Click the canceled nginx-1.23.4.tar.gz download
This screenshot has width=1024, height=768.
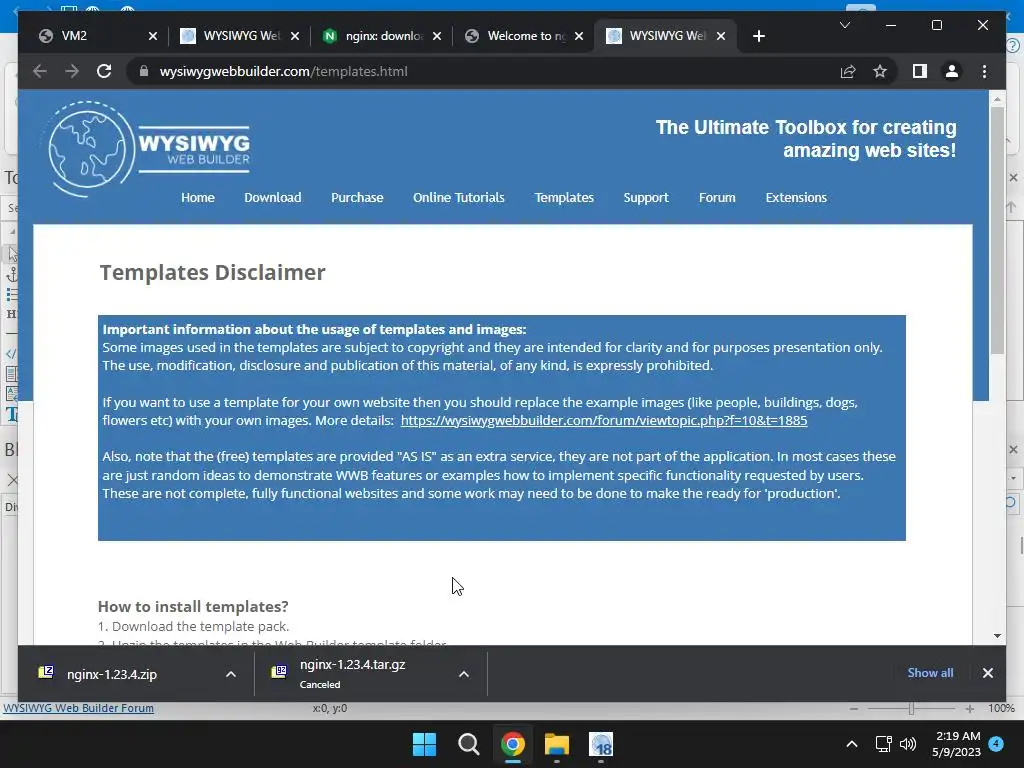coord(353,674)
